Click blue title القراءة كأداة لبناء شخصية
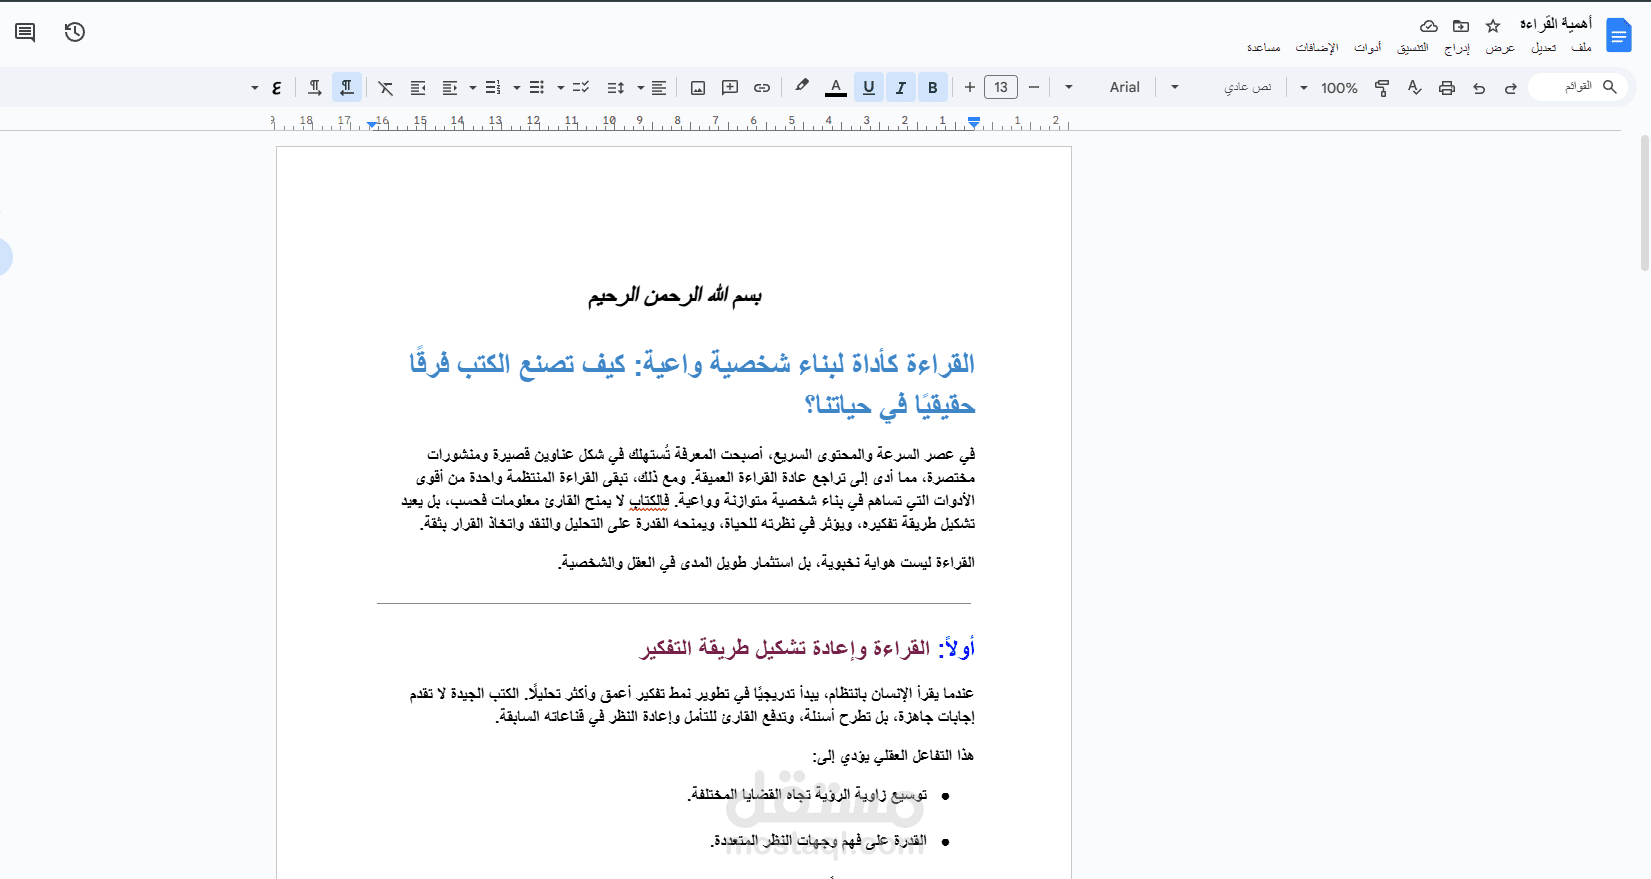Viewport: 1651px width, 879px height. (x=692, y=384)
